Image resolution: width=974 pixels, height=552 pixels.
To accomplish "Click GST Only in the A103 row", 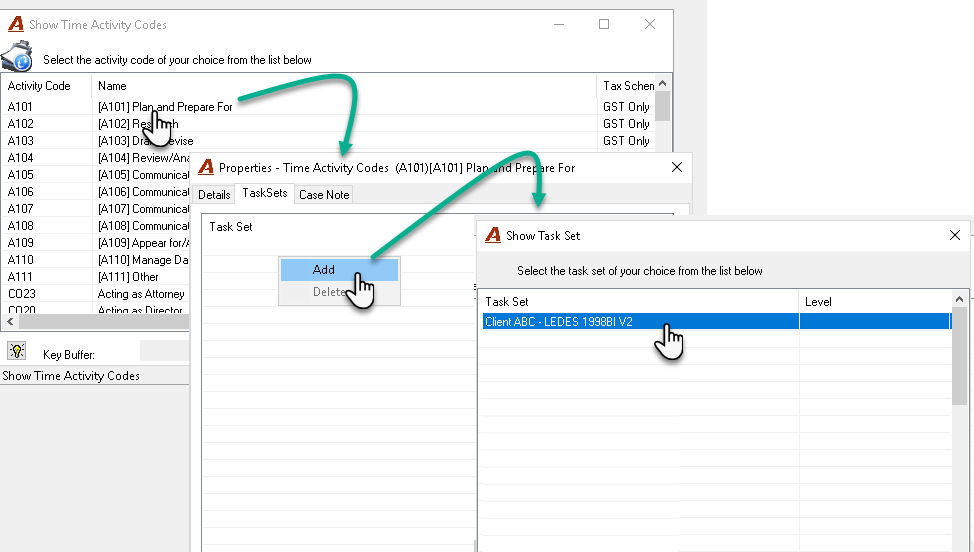I will [626, 141].
